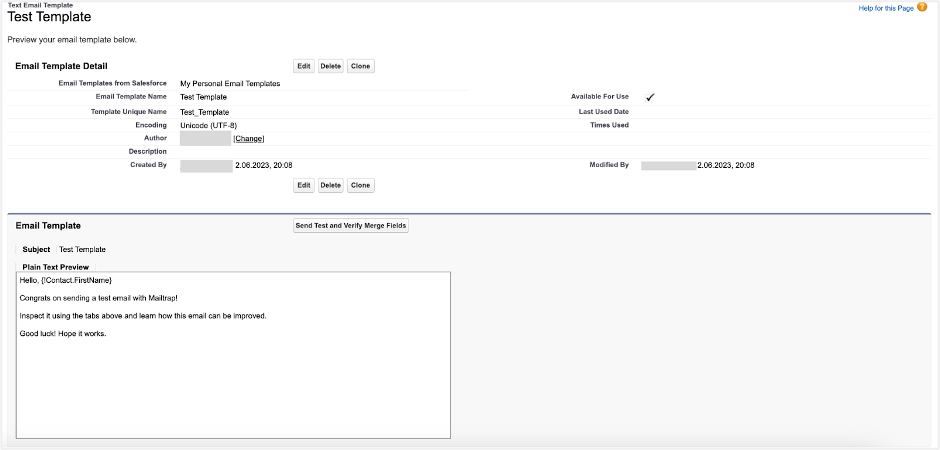Click the Good luck! Hope it works. line
The image size is (940, 450).
[x=63, y=334]
